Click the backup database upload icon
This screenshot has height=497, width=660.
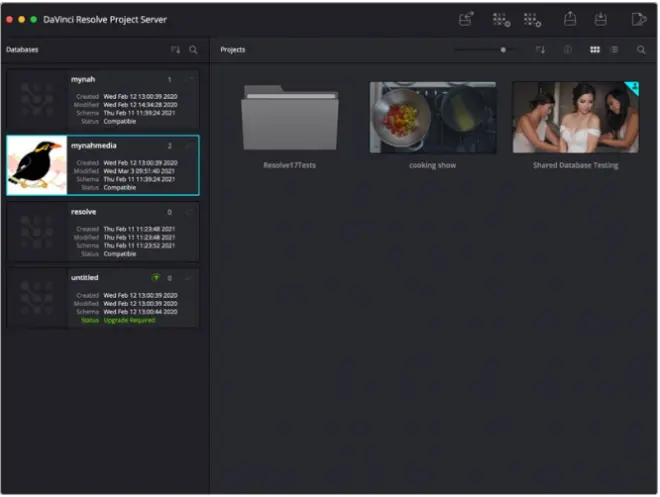(570, 19)
